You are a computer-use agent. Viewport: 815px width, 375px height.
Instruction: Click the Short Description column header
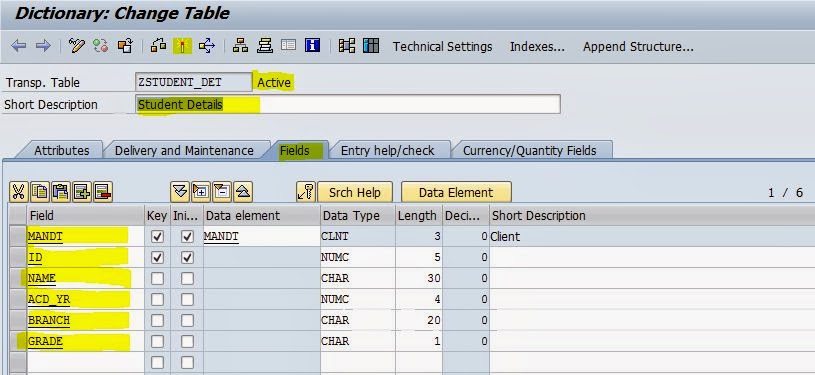pyautogui.click(x=652, y=215)
